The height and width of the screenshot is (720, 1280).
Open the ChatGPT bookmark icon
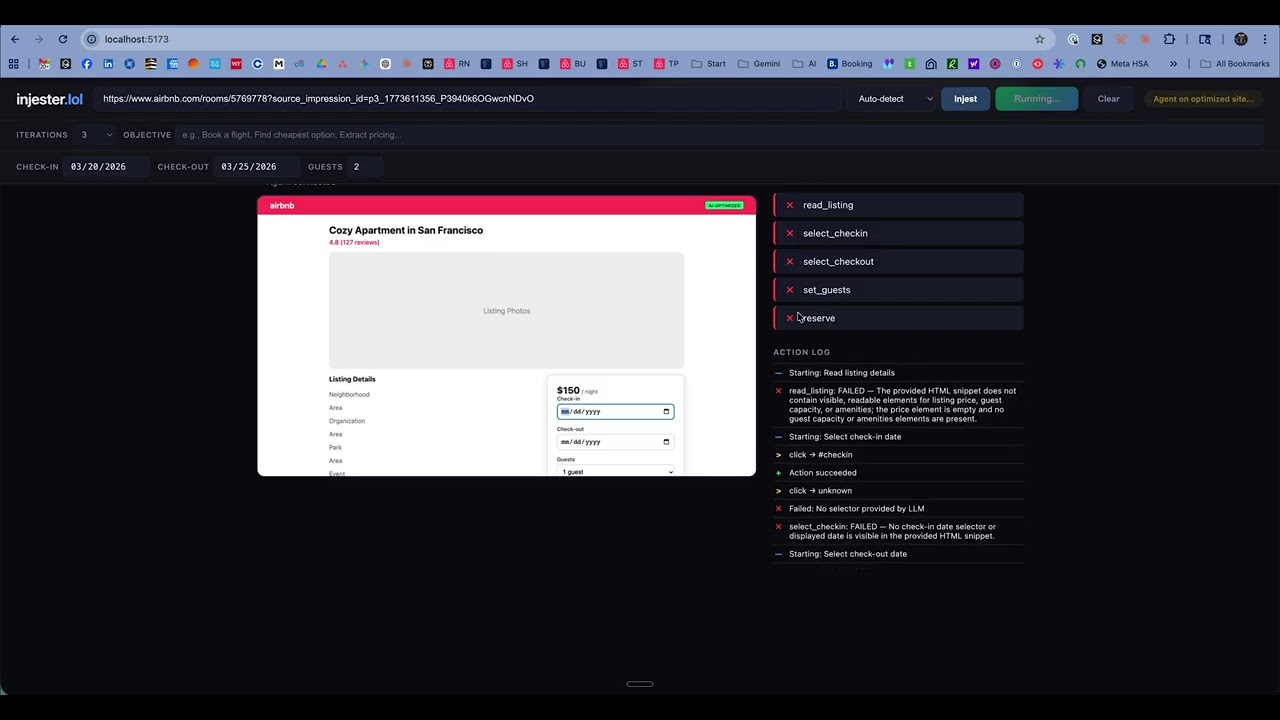coord(385,64)
